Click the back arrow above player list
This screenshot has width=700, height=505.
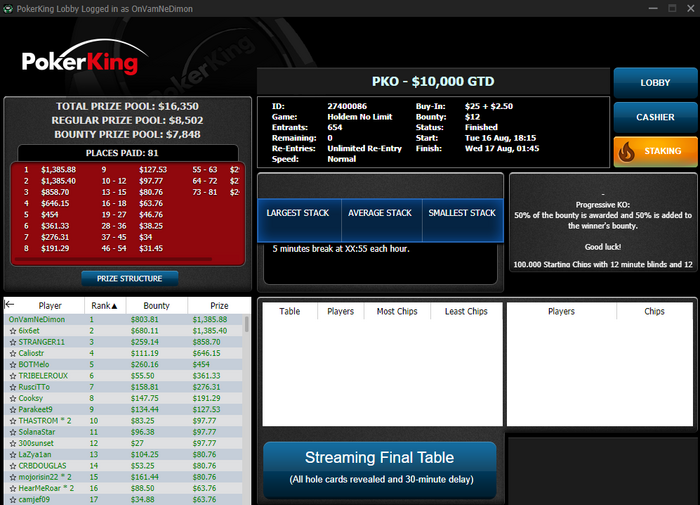(x=9, y=305)
